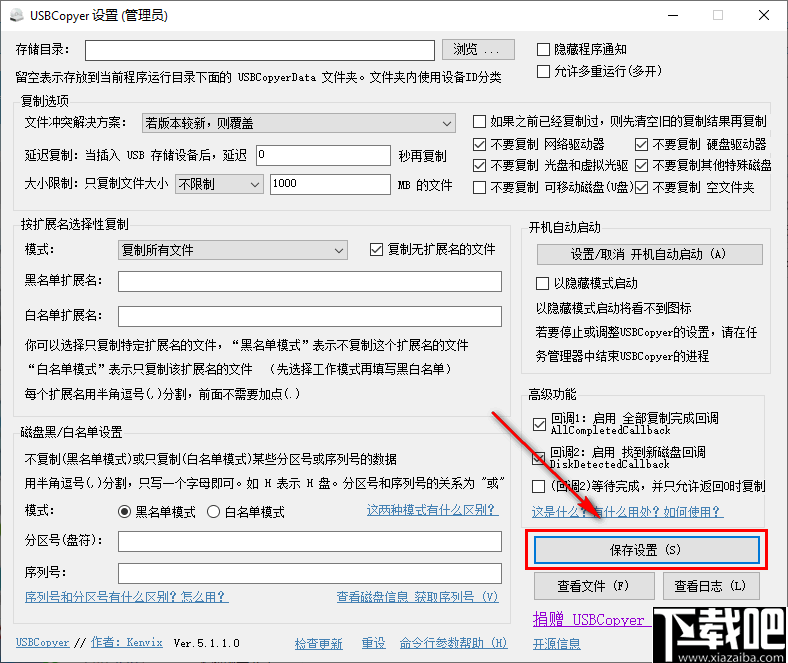The width and height of the screenshot is (788, 663).
Task: Click the 检查更新 link
Action: tap(319, 643)
